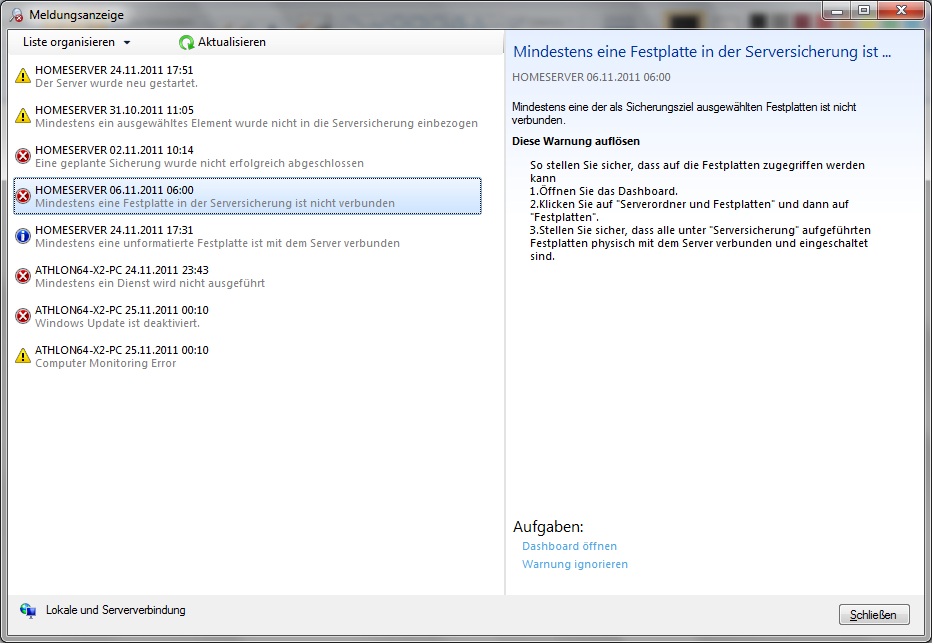933x644 pixels.
Task: Click the error icon beside 'Mindestens ein Dienst wird nicht ausgeführt'
Action: click(x=23, y=276)
